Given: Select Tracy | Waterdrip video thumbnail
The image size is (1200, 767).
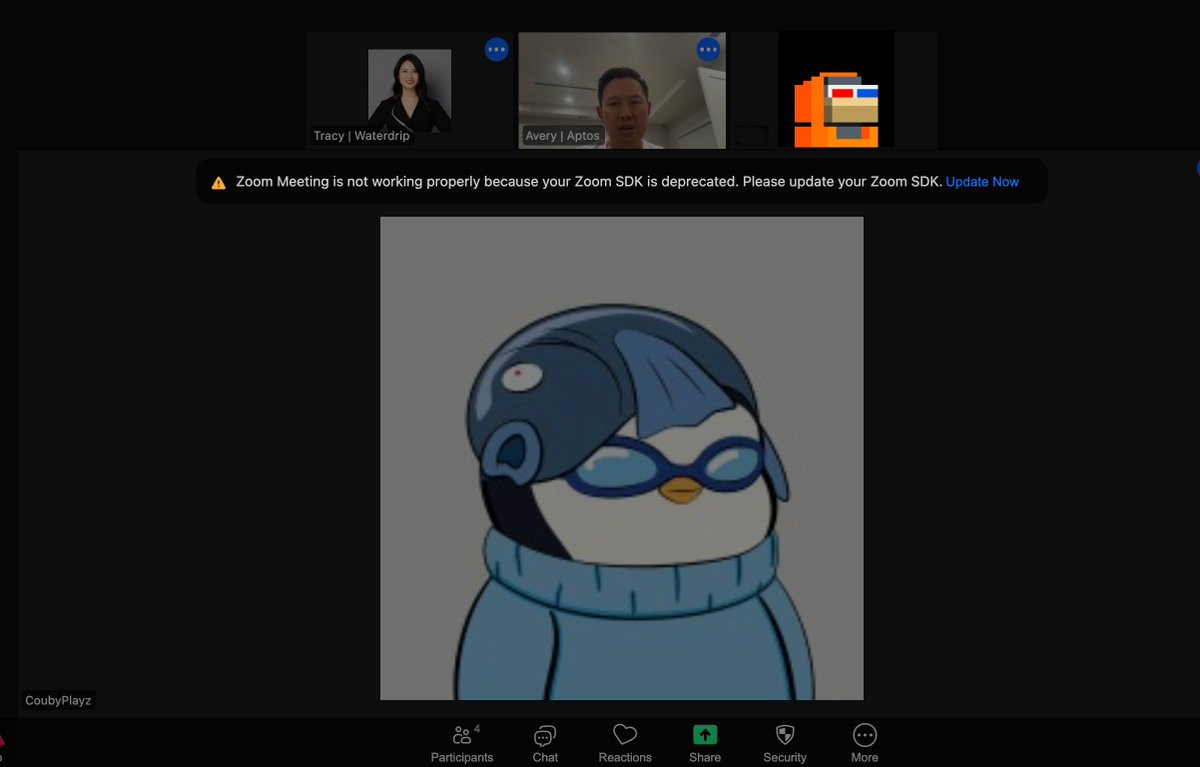Looking at the screenshot, I should click(410, 91).
